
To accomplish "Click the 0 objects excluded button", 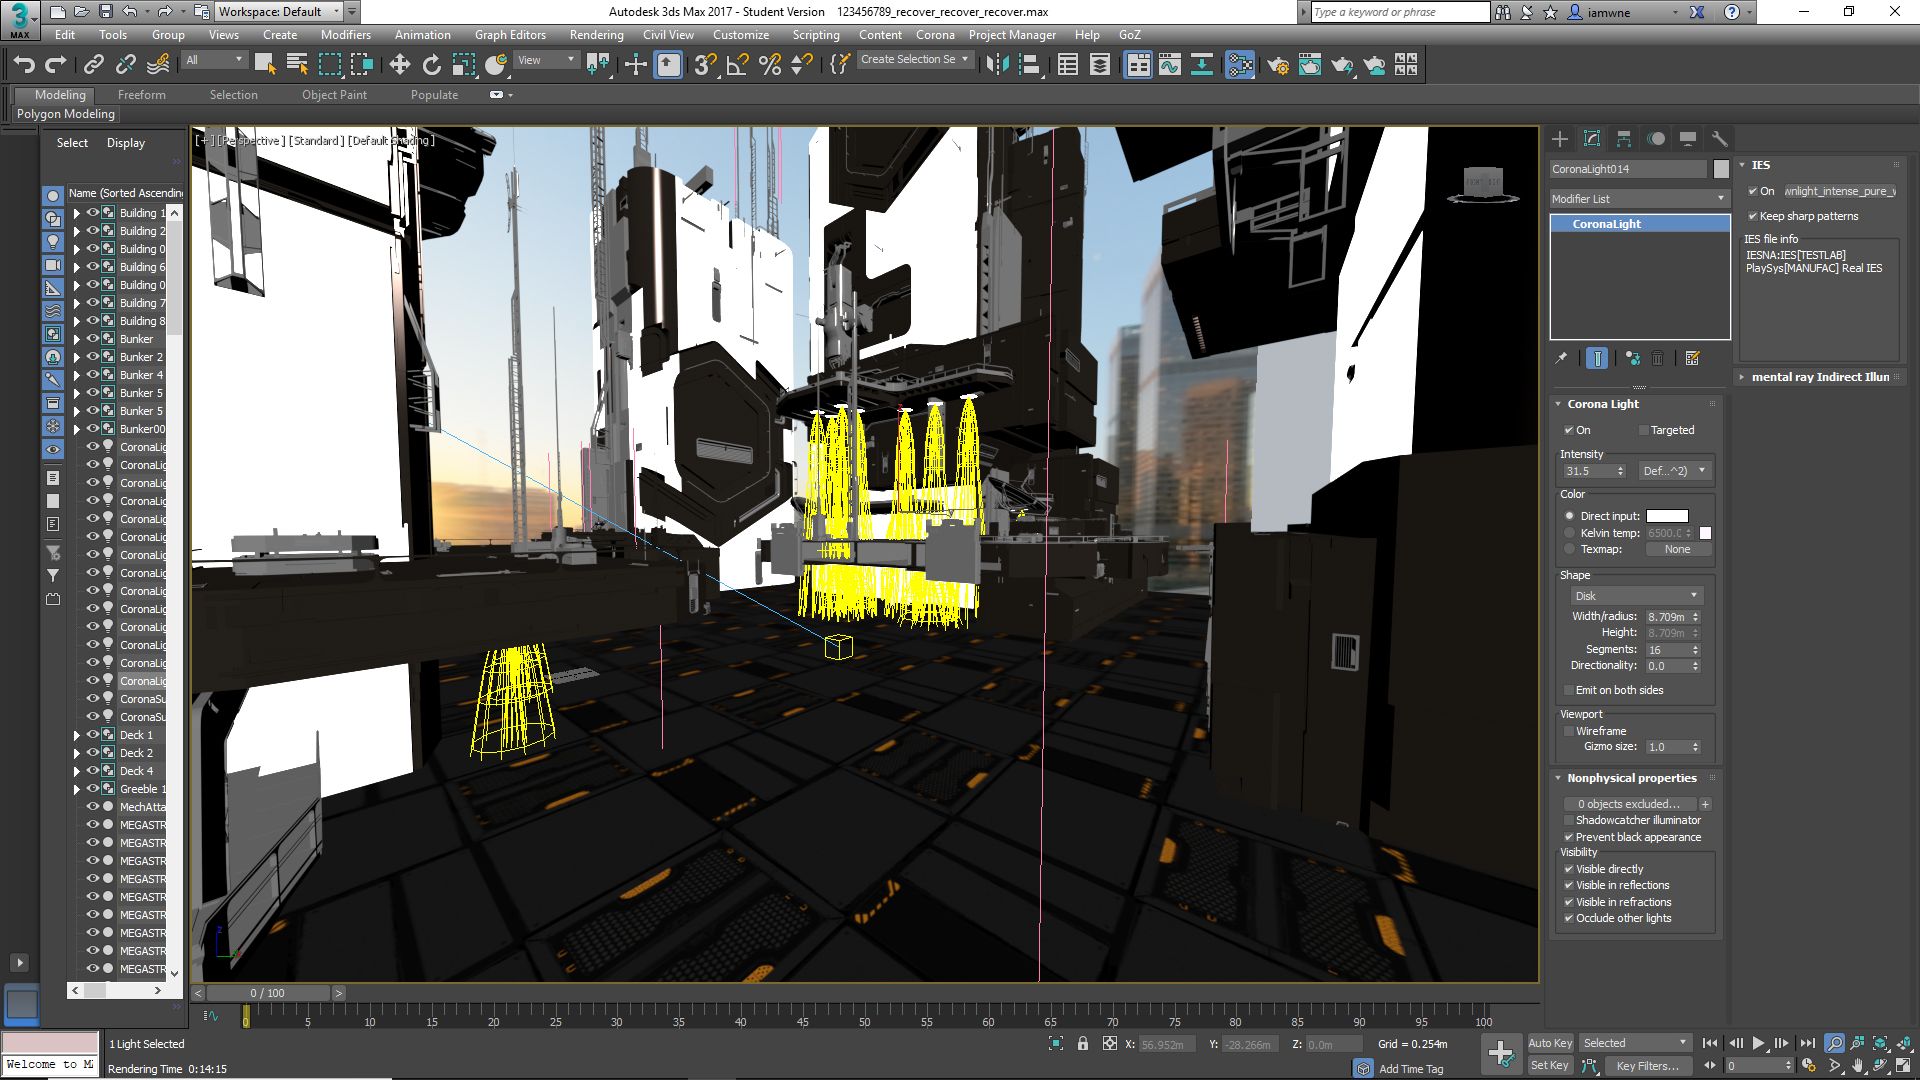I will pyautogui.click(x=1628, y=804).
